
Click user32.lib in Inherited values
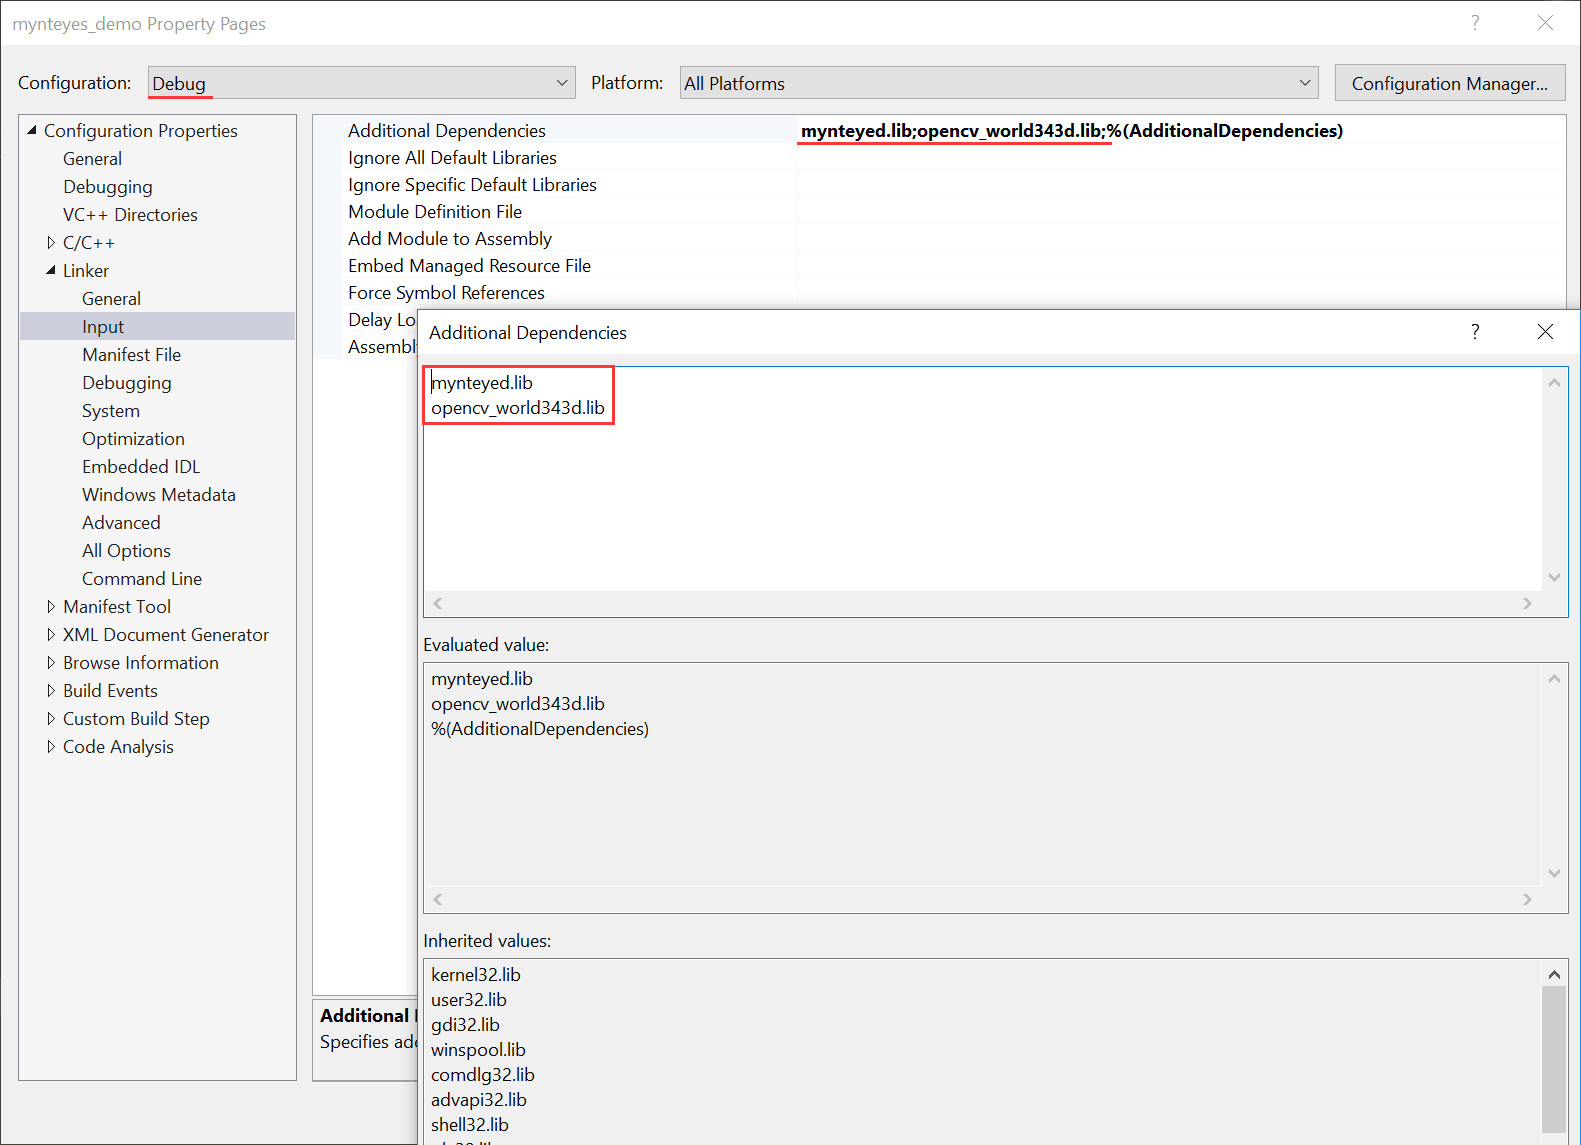469,1000
